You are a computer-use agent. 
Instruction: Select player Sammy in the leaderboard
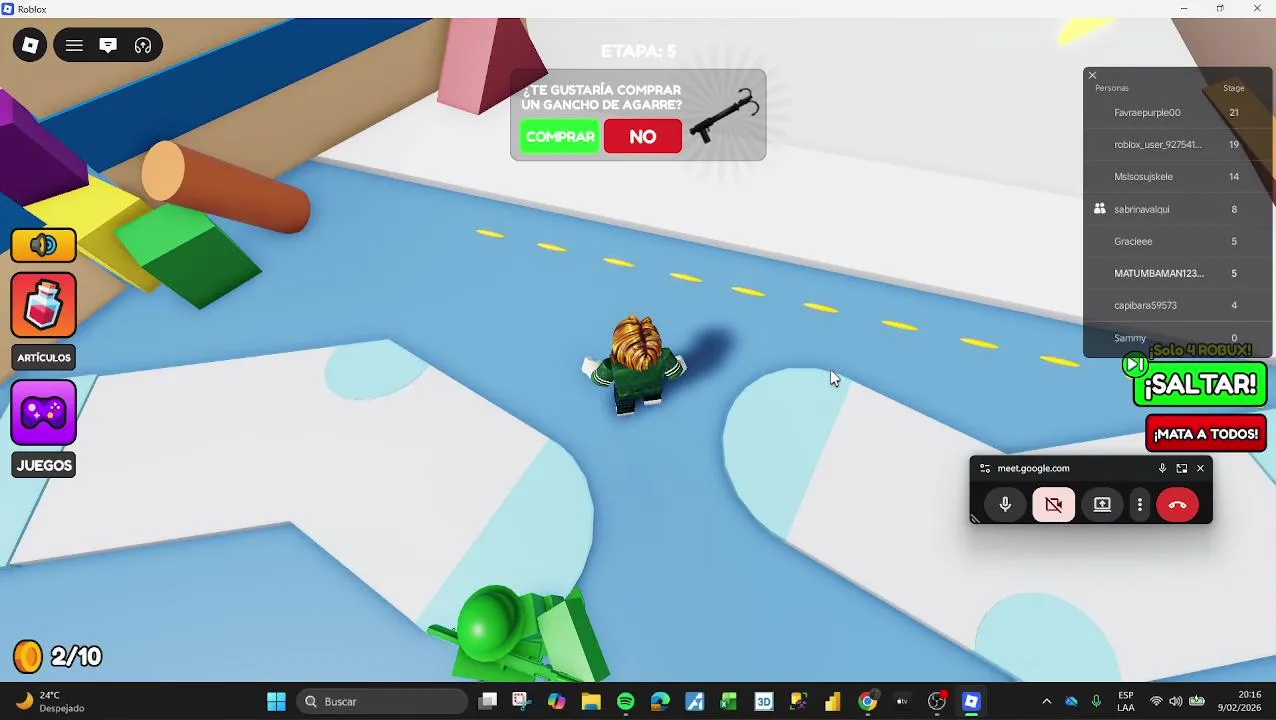pos(1177,338)
